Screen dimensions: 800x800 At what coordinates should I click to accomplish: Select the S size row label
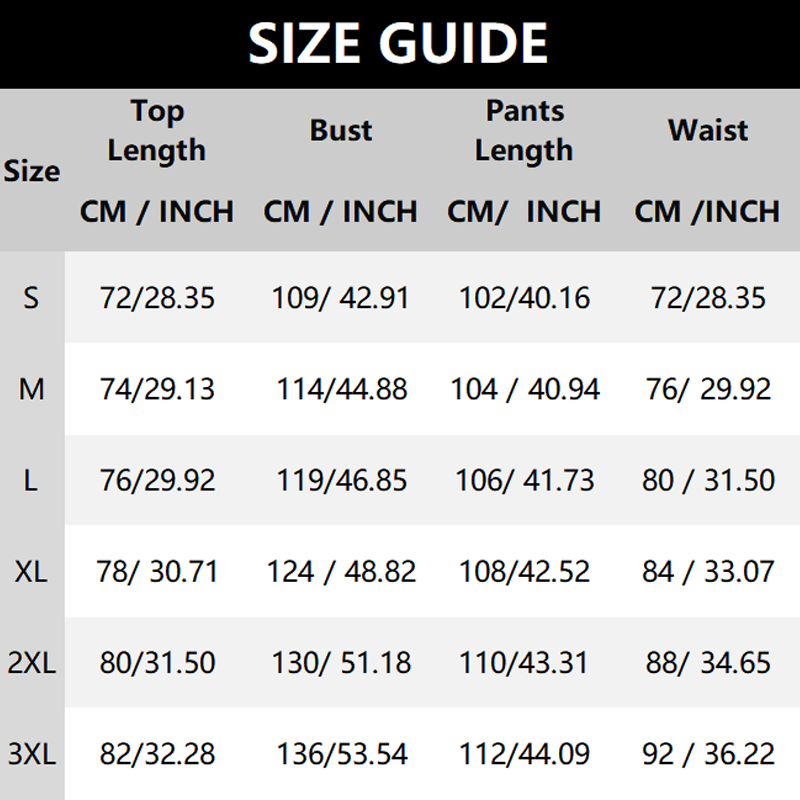[32, 298]
